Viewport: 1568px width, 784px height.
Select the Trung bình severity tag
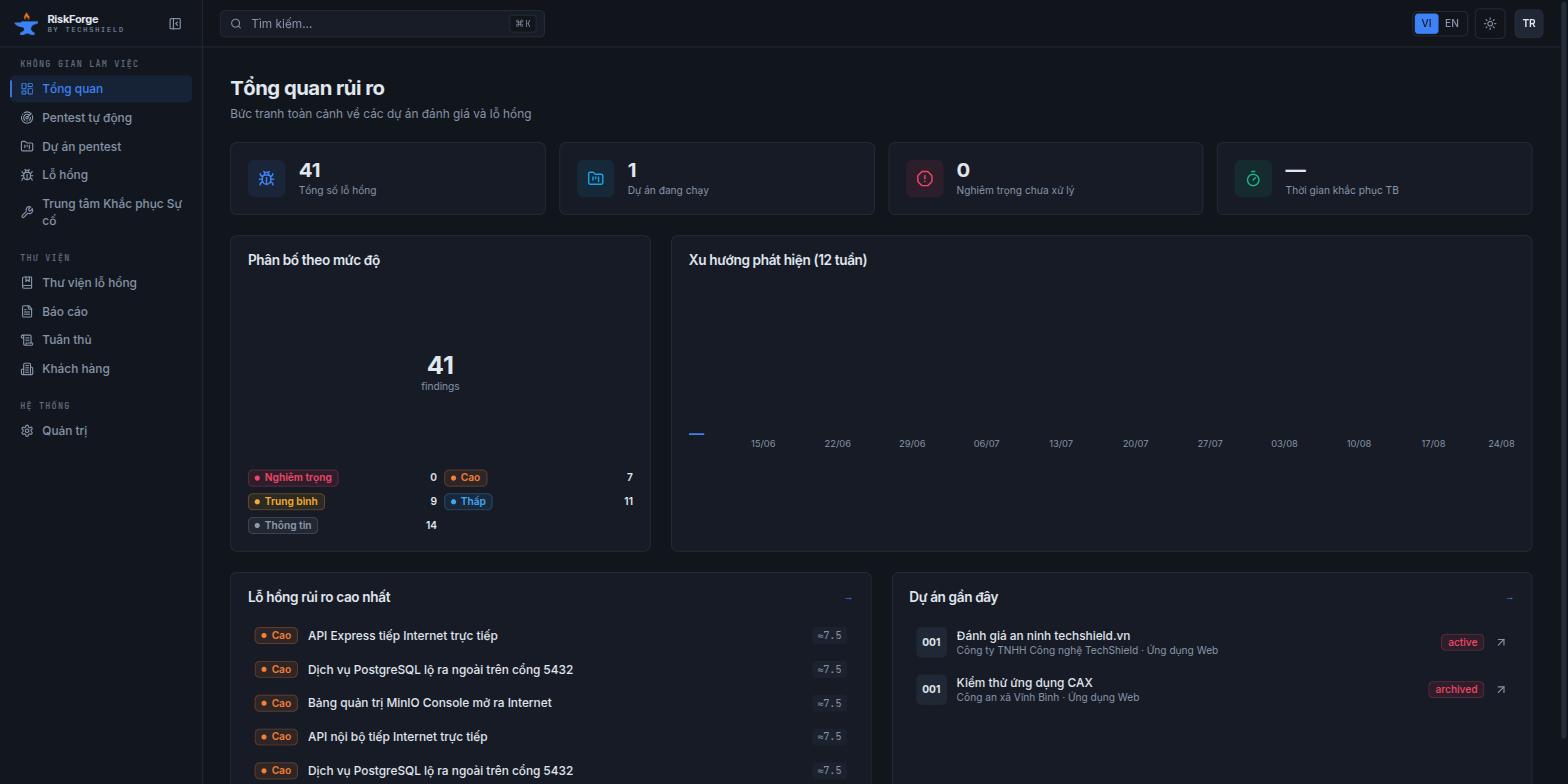[286, 502]
